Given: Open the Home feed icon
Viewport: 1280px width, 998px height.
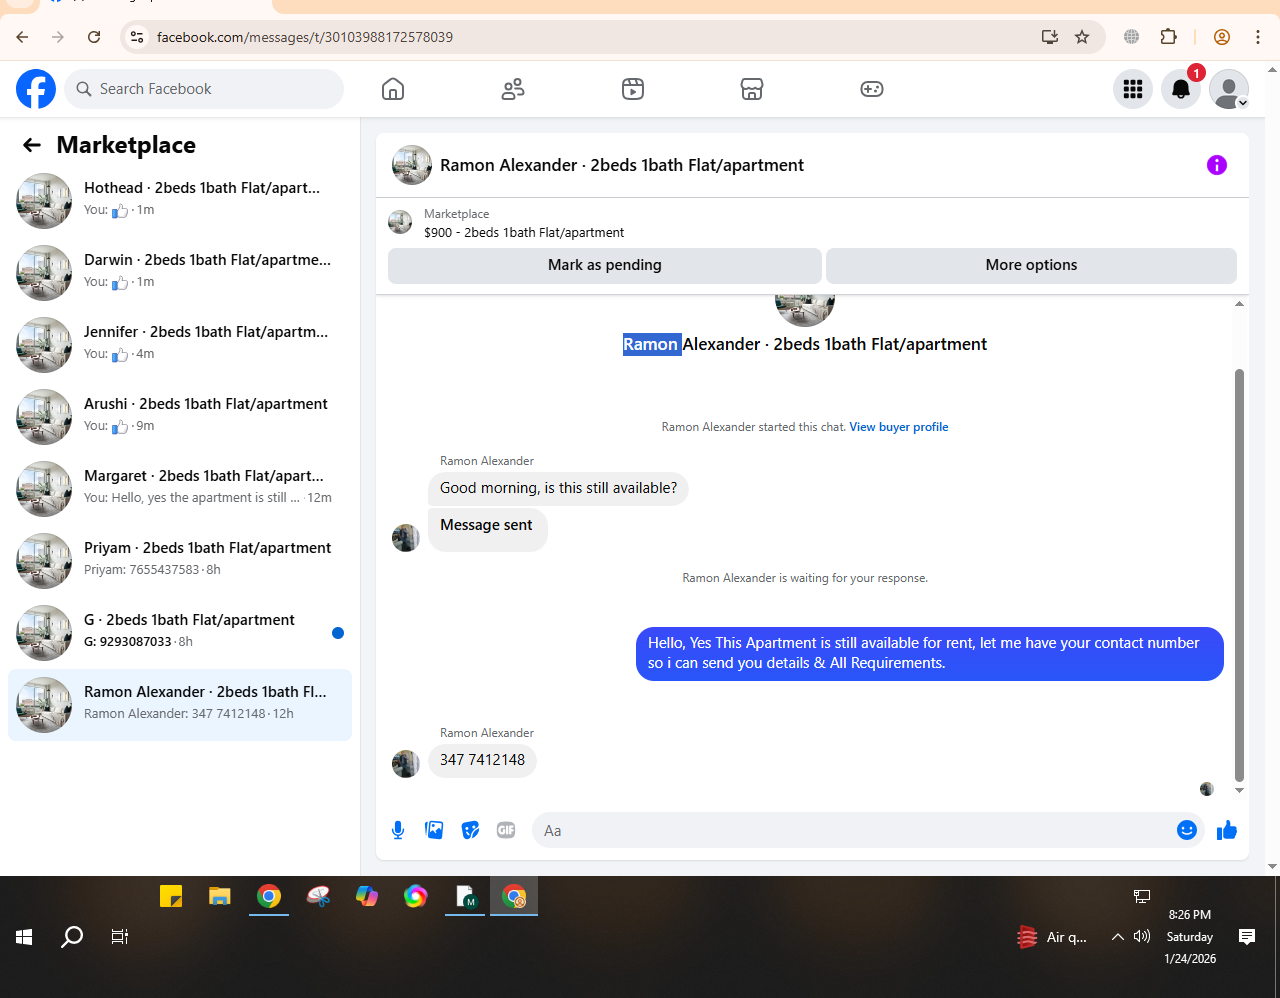Looking at the screenshot, I should pos(393,89).
